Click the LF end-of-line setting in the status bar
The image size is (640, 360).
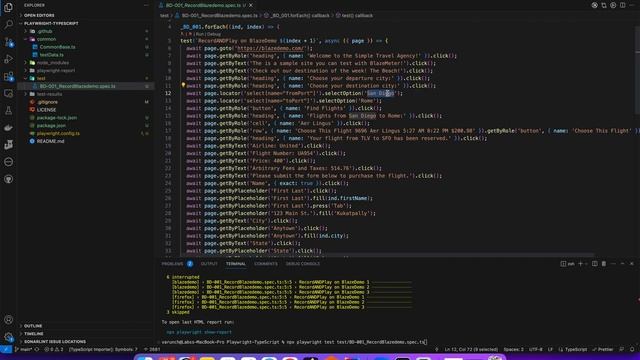pos(550,349)
